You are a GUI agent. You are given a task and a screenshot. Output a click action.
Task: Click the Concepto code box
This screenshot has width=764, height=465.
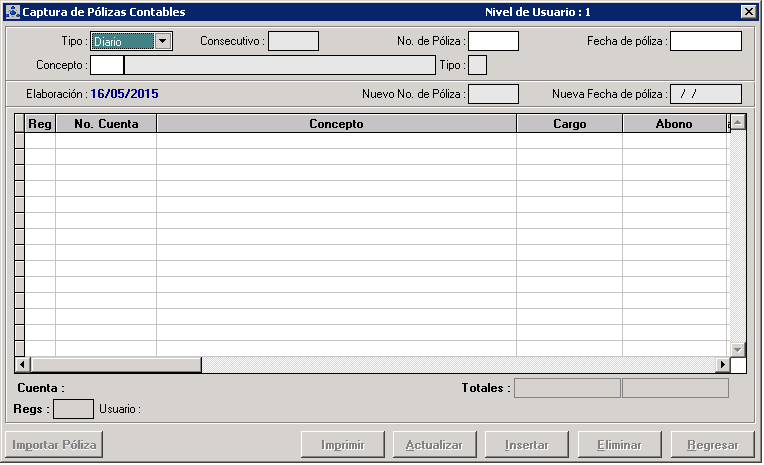108,65
